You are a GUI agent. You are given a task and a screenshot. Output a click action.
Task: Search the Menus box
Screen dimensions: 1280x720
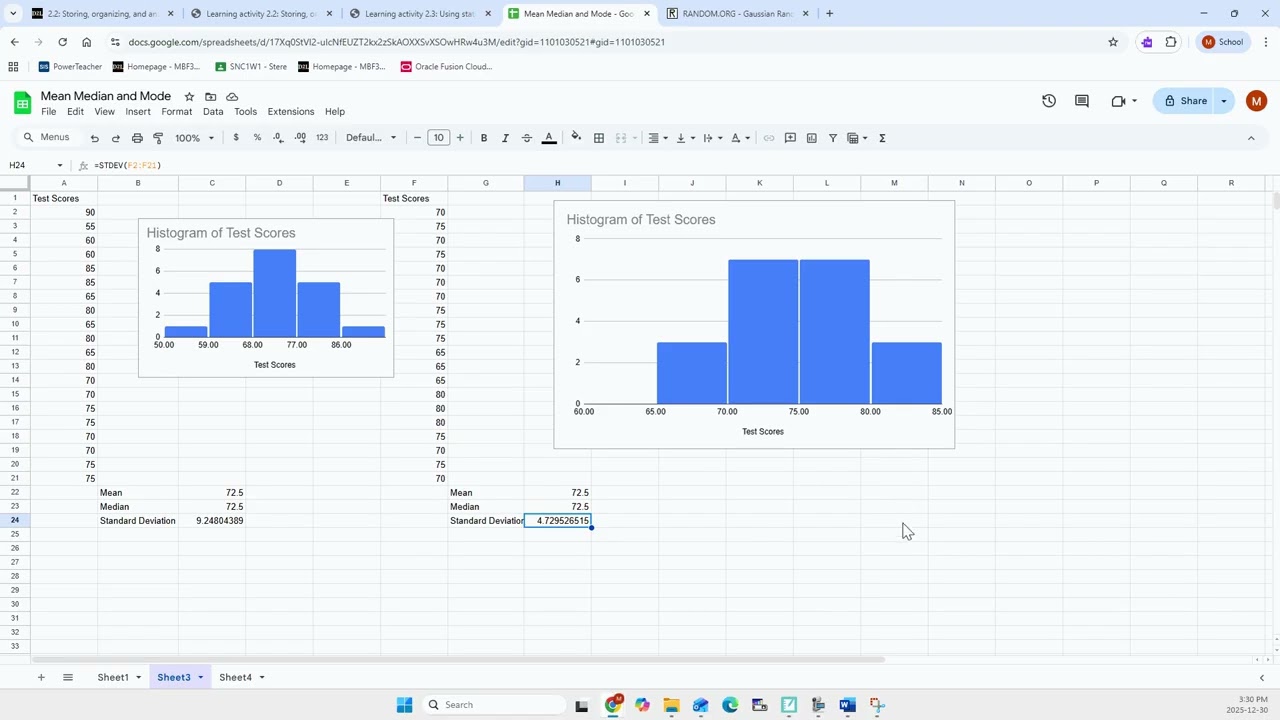click(47, 138)
